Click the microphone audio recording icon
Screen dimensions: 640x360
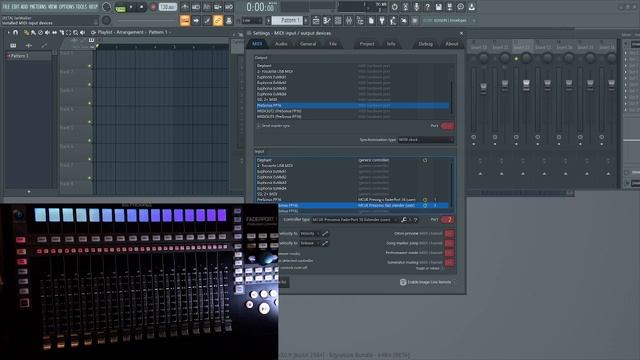(x=416, y=7)
